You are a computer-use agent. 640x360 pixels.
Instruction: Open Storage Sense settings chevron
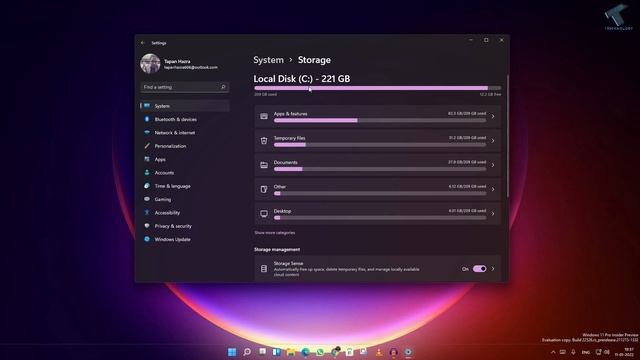point(493,269)
